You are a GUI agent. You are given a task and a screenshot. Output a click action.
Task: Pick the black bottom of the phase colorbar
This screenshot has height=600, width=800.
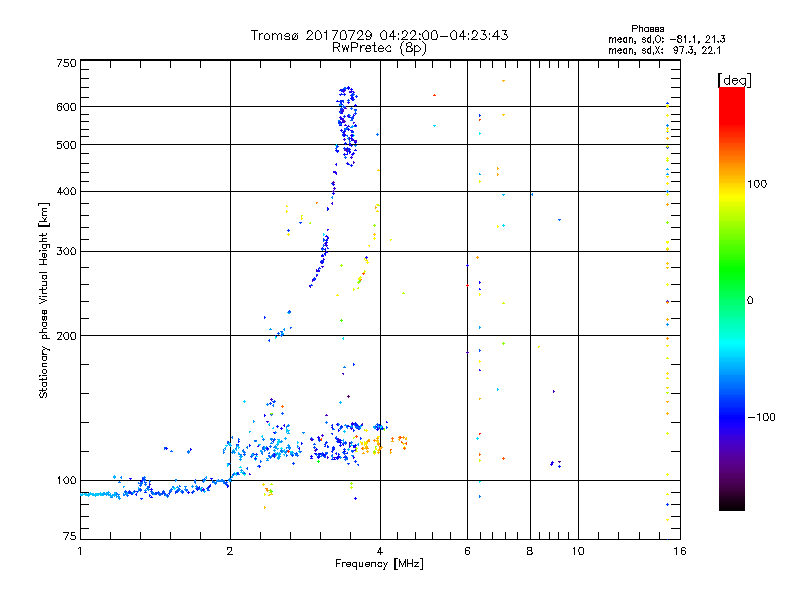pos(732,503)
